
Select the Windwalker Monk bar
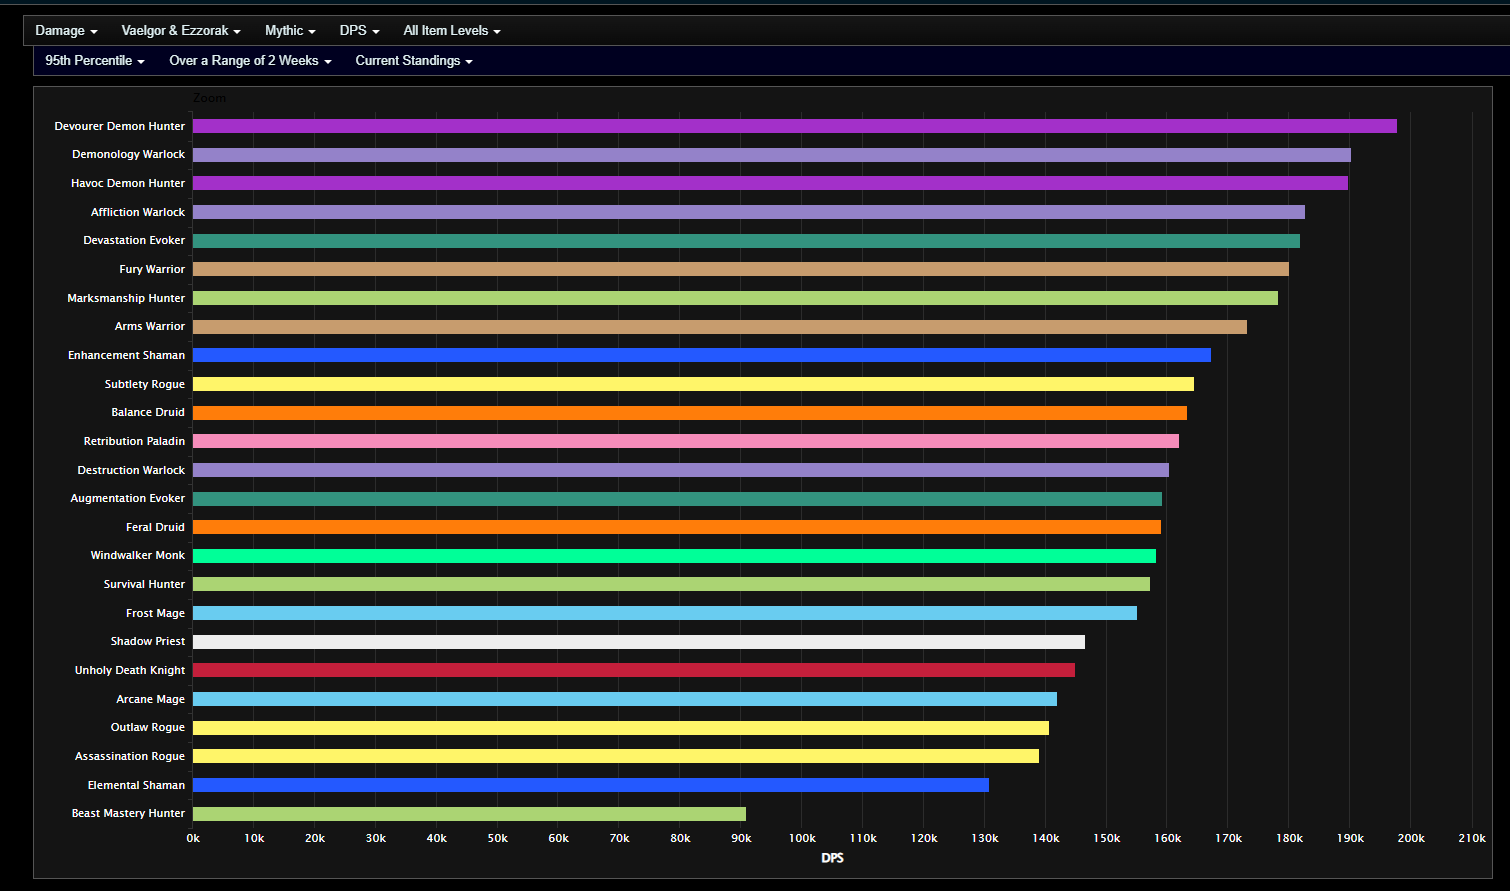pyautogui.click(x=674, y=556)
